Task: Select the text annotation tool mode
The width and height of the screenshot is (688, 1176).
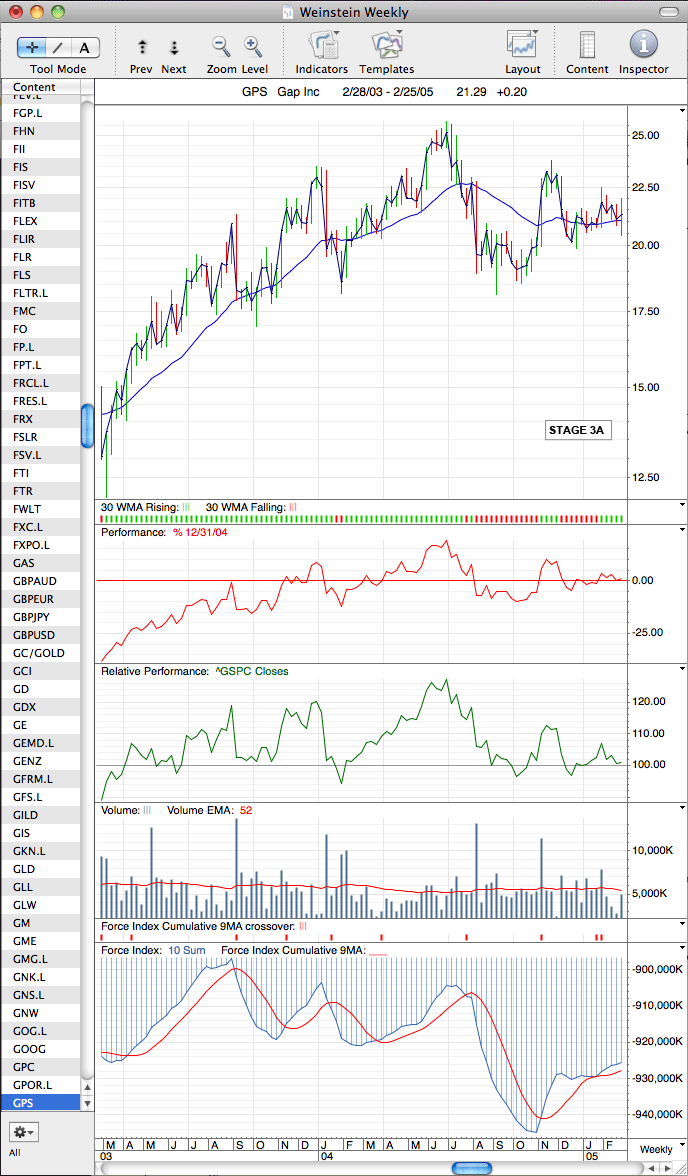Action: pyautogui.click(x=85, y=48)
